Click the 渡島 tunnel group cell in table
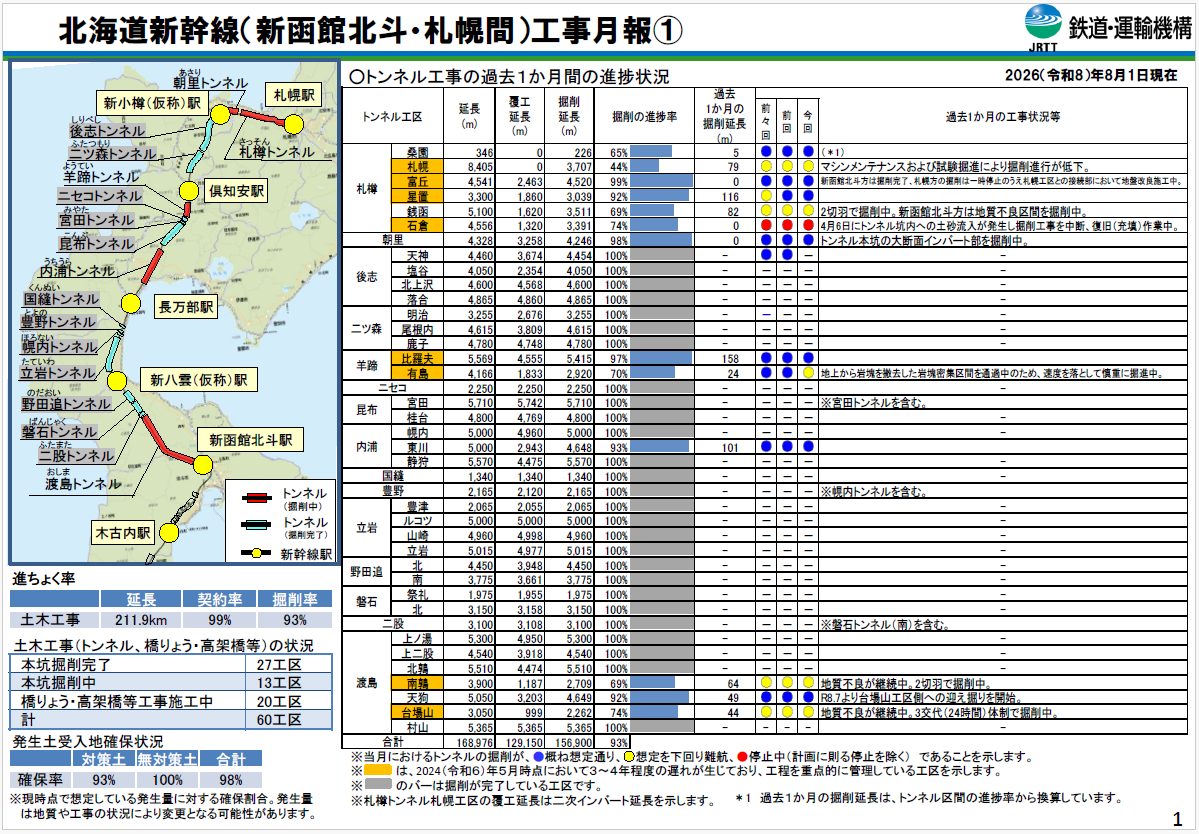The width and height of the screenshot is (1199, 834). [x=366, y=683]
